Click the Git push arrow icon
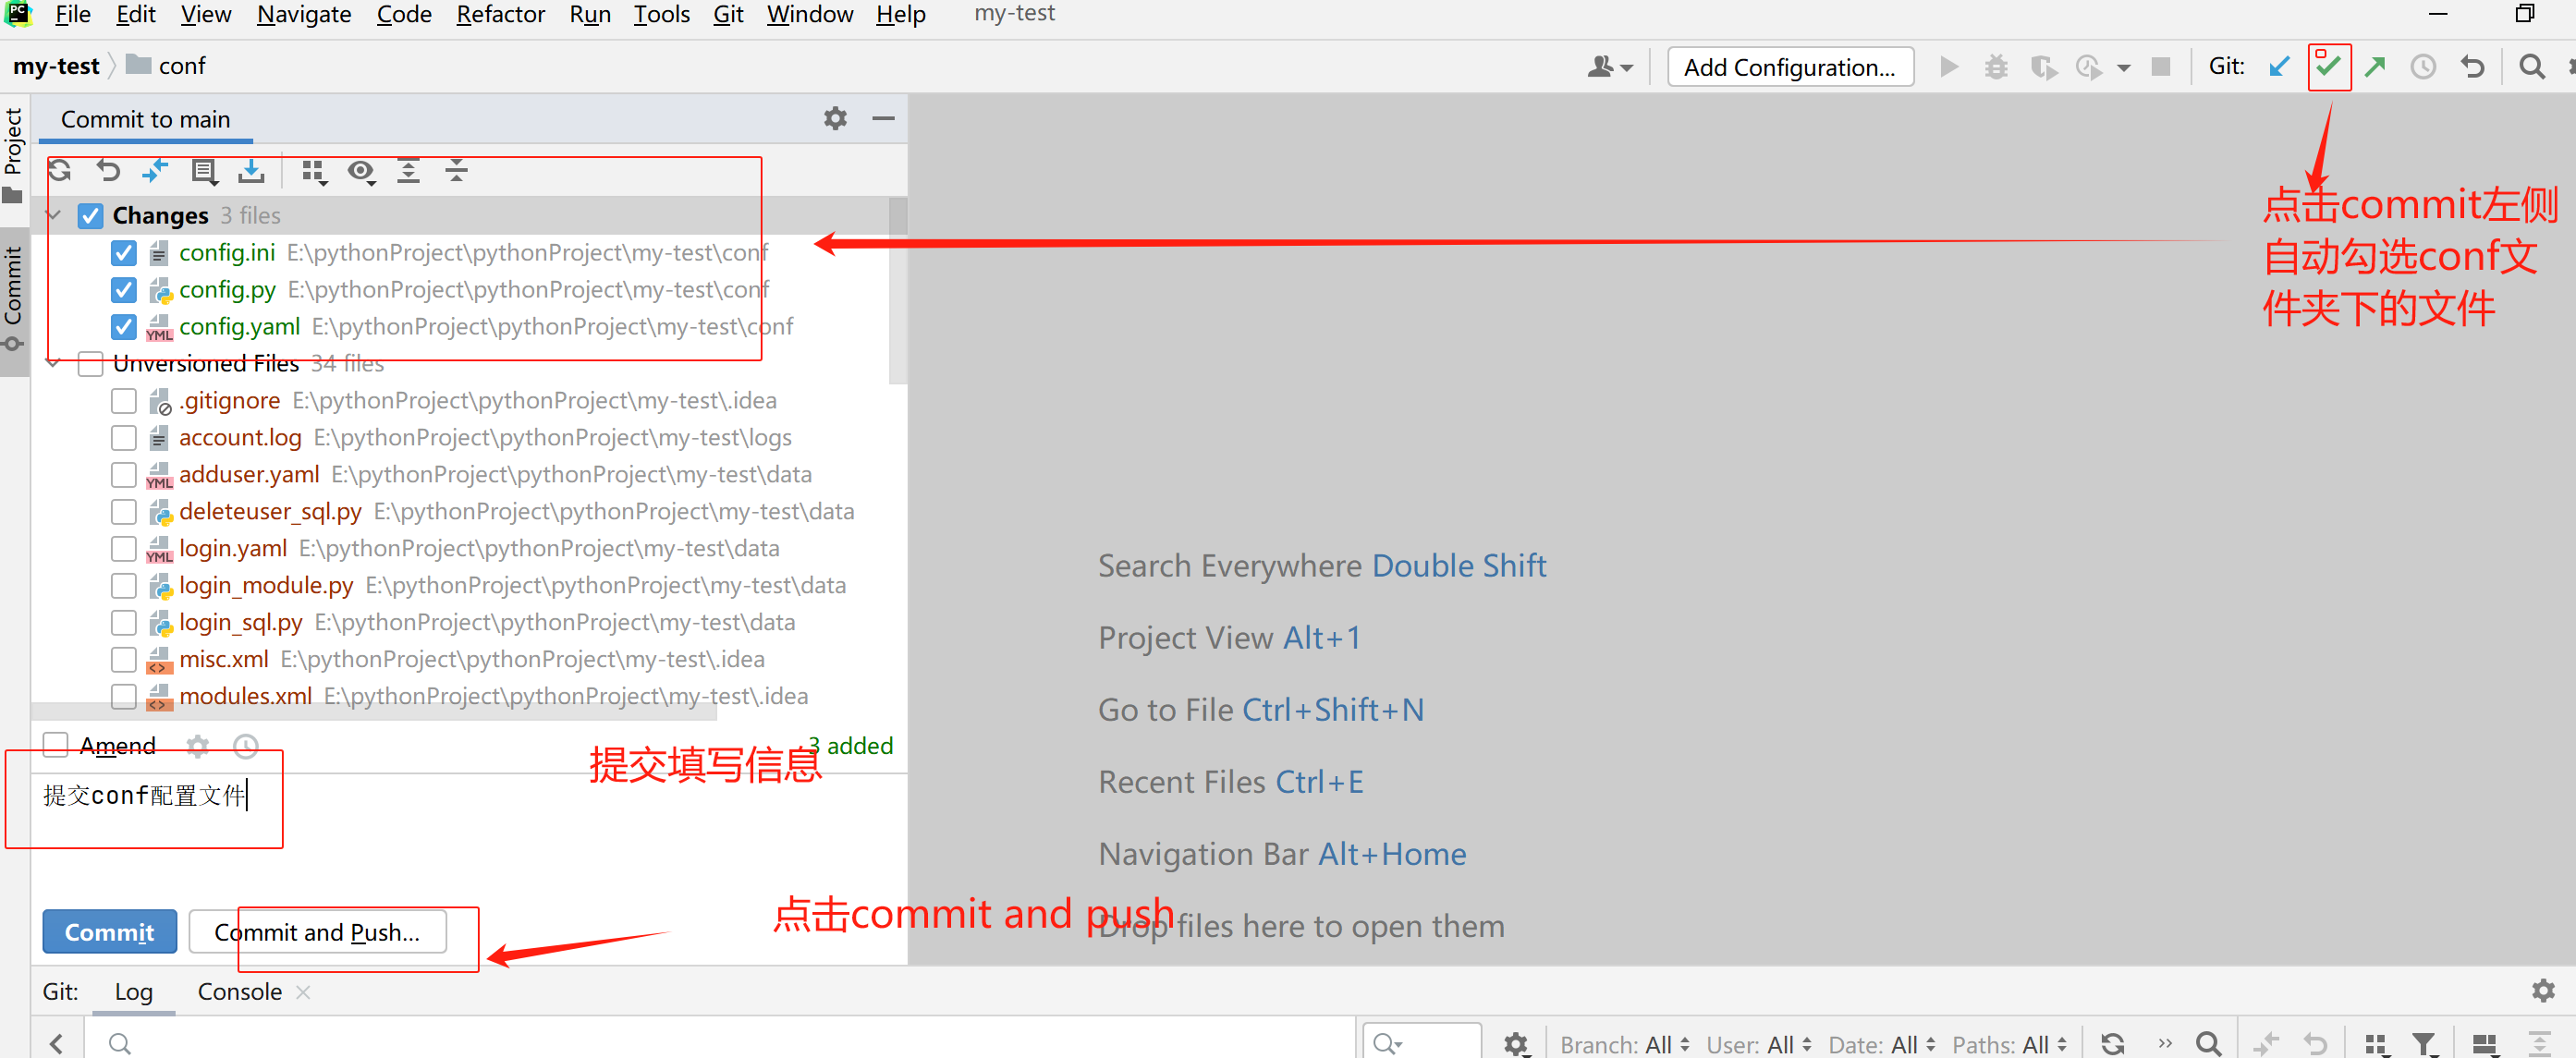Image resolution: width=2576 pixels, height=1058 pixels. pyautogui.click(x=2375, y=67)
